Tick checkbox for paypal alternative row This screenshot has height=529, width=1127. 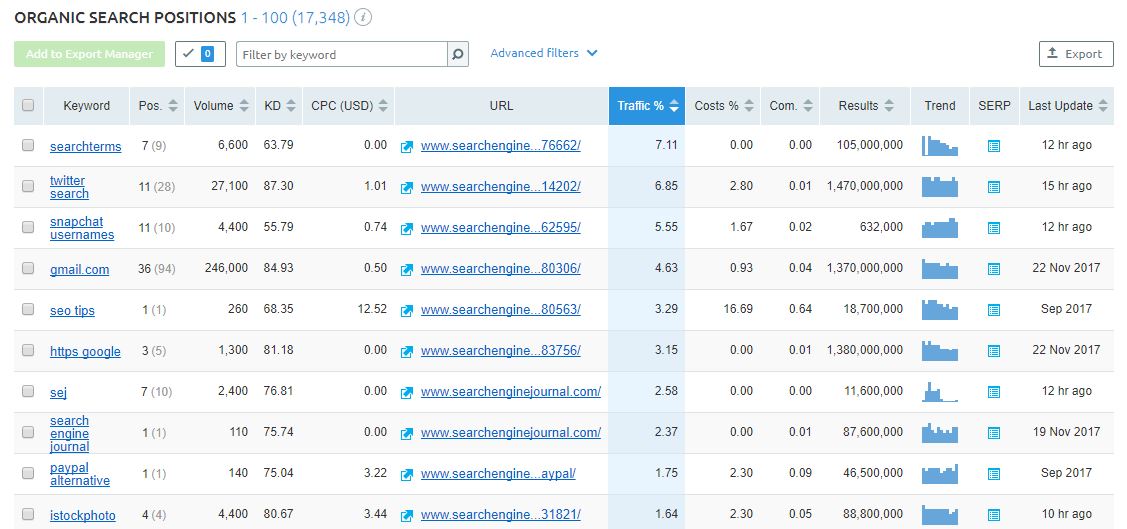click(x=28, y=473)
